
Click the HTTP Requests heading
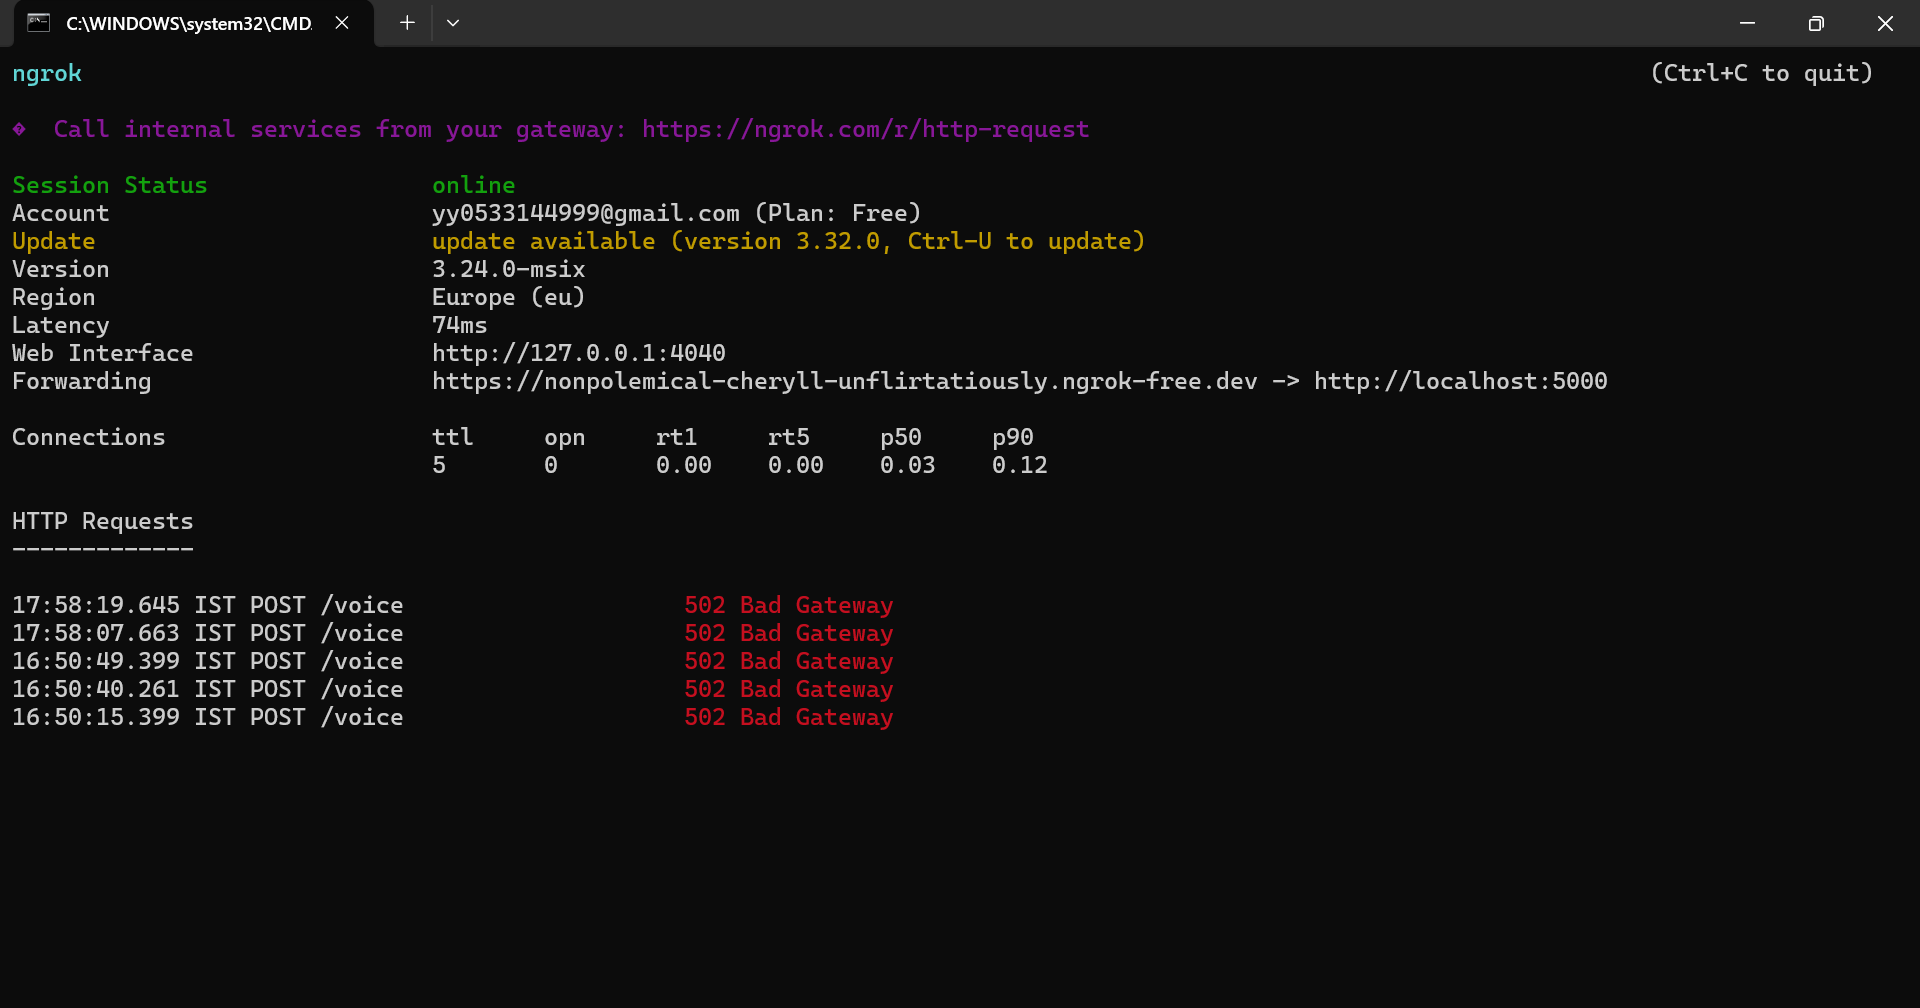pos(102,521)
